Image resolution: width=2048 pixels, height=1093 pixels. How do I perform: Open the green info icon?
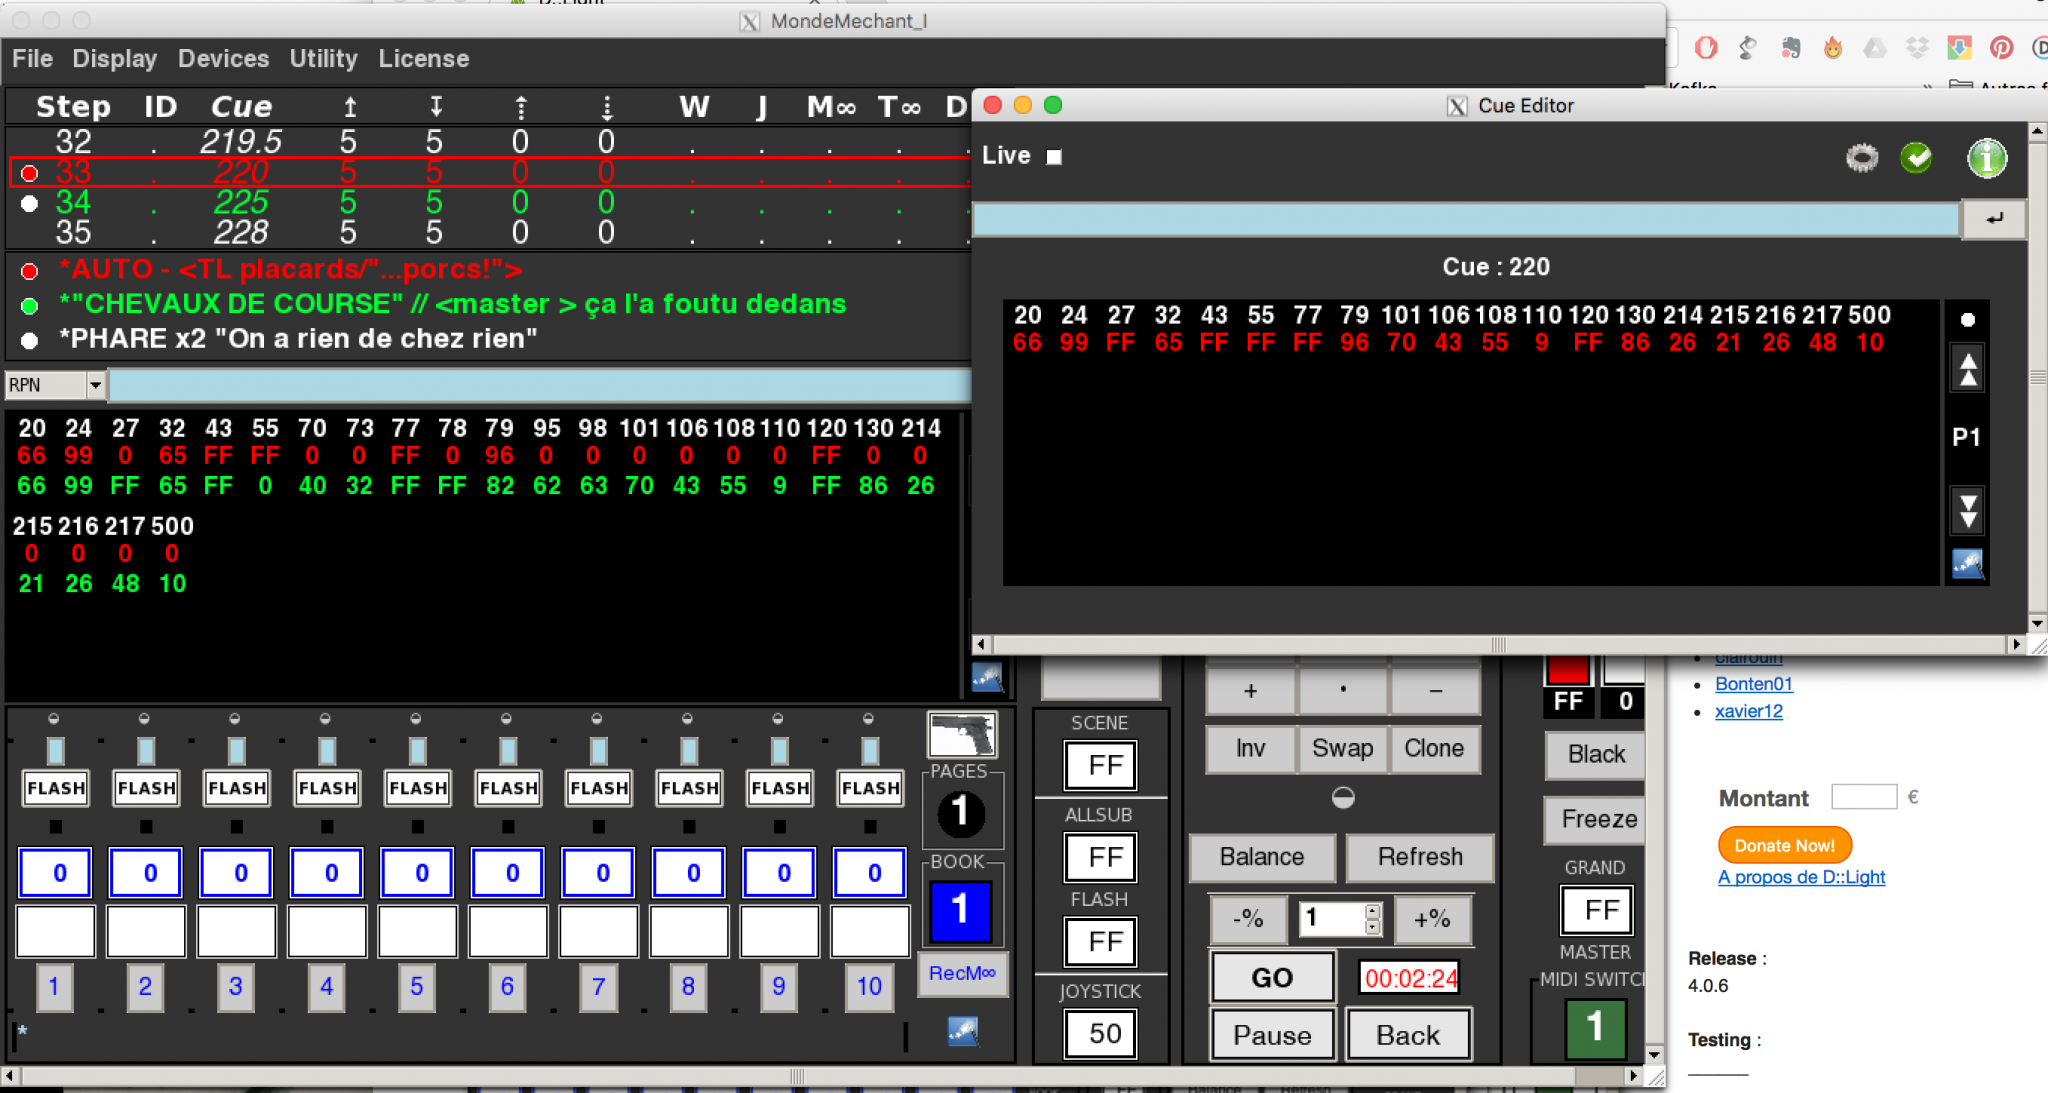pos(1986,158)
